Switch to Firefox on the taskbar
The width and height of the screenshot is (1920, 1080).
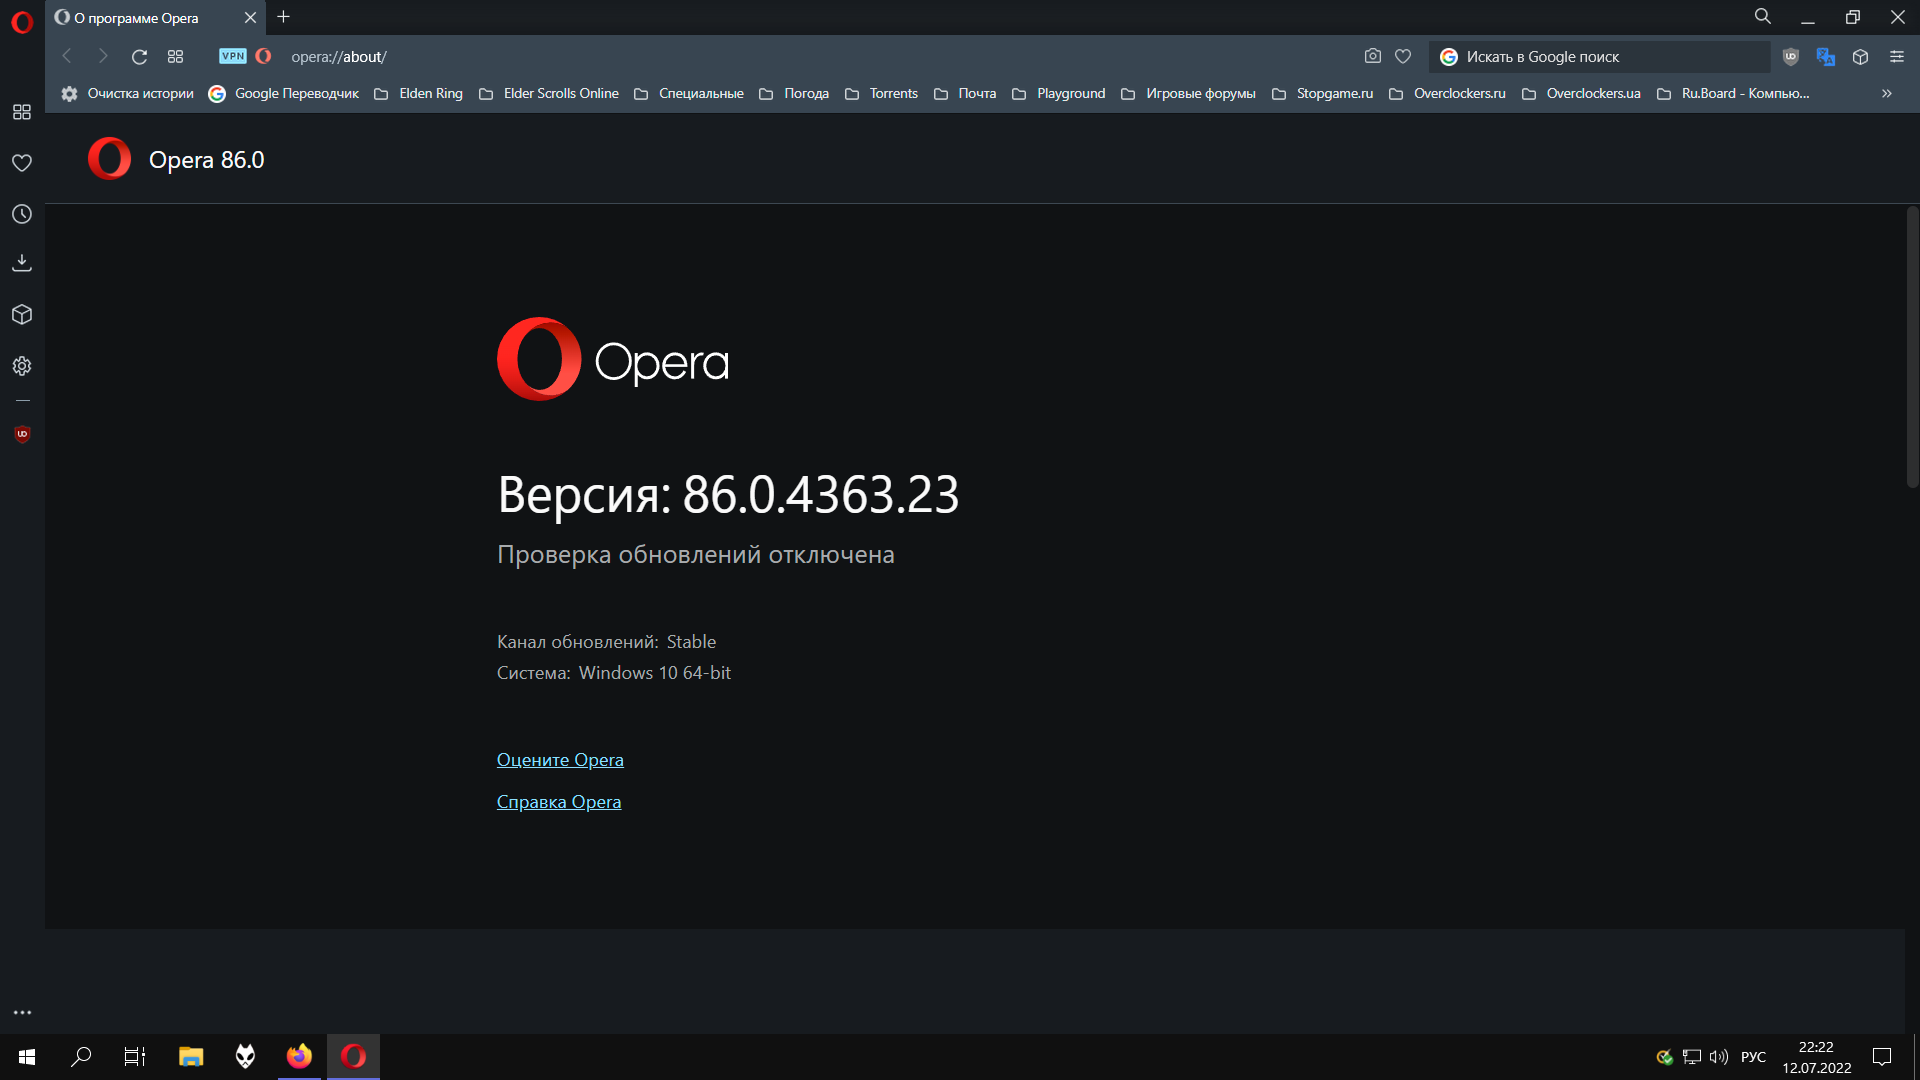click(x=299, y=1056)
